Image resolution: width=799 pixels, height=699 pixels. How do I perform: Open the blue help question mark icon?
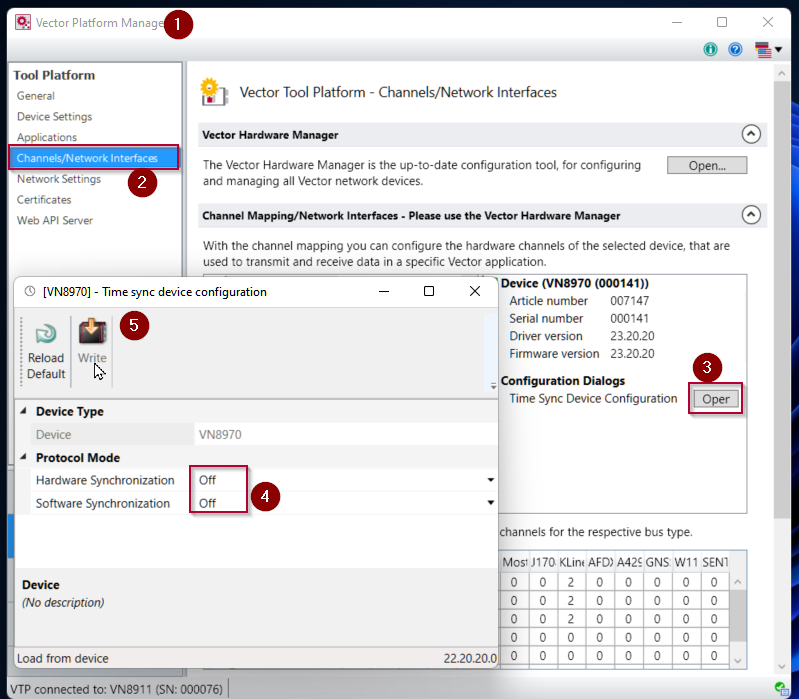pos(735,49)
